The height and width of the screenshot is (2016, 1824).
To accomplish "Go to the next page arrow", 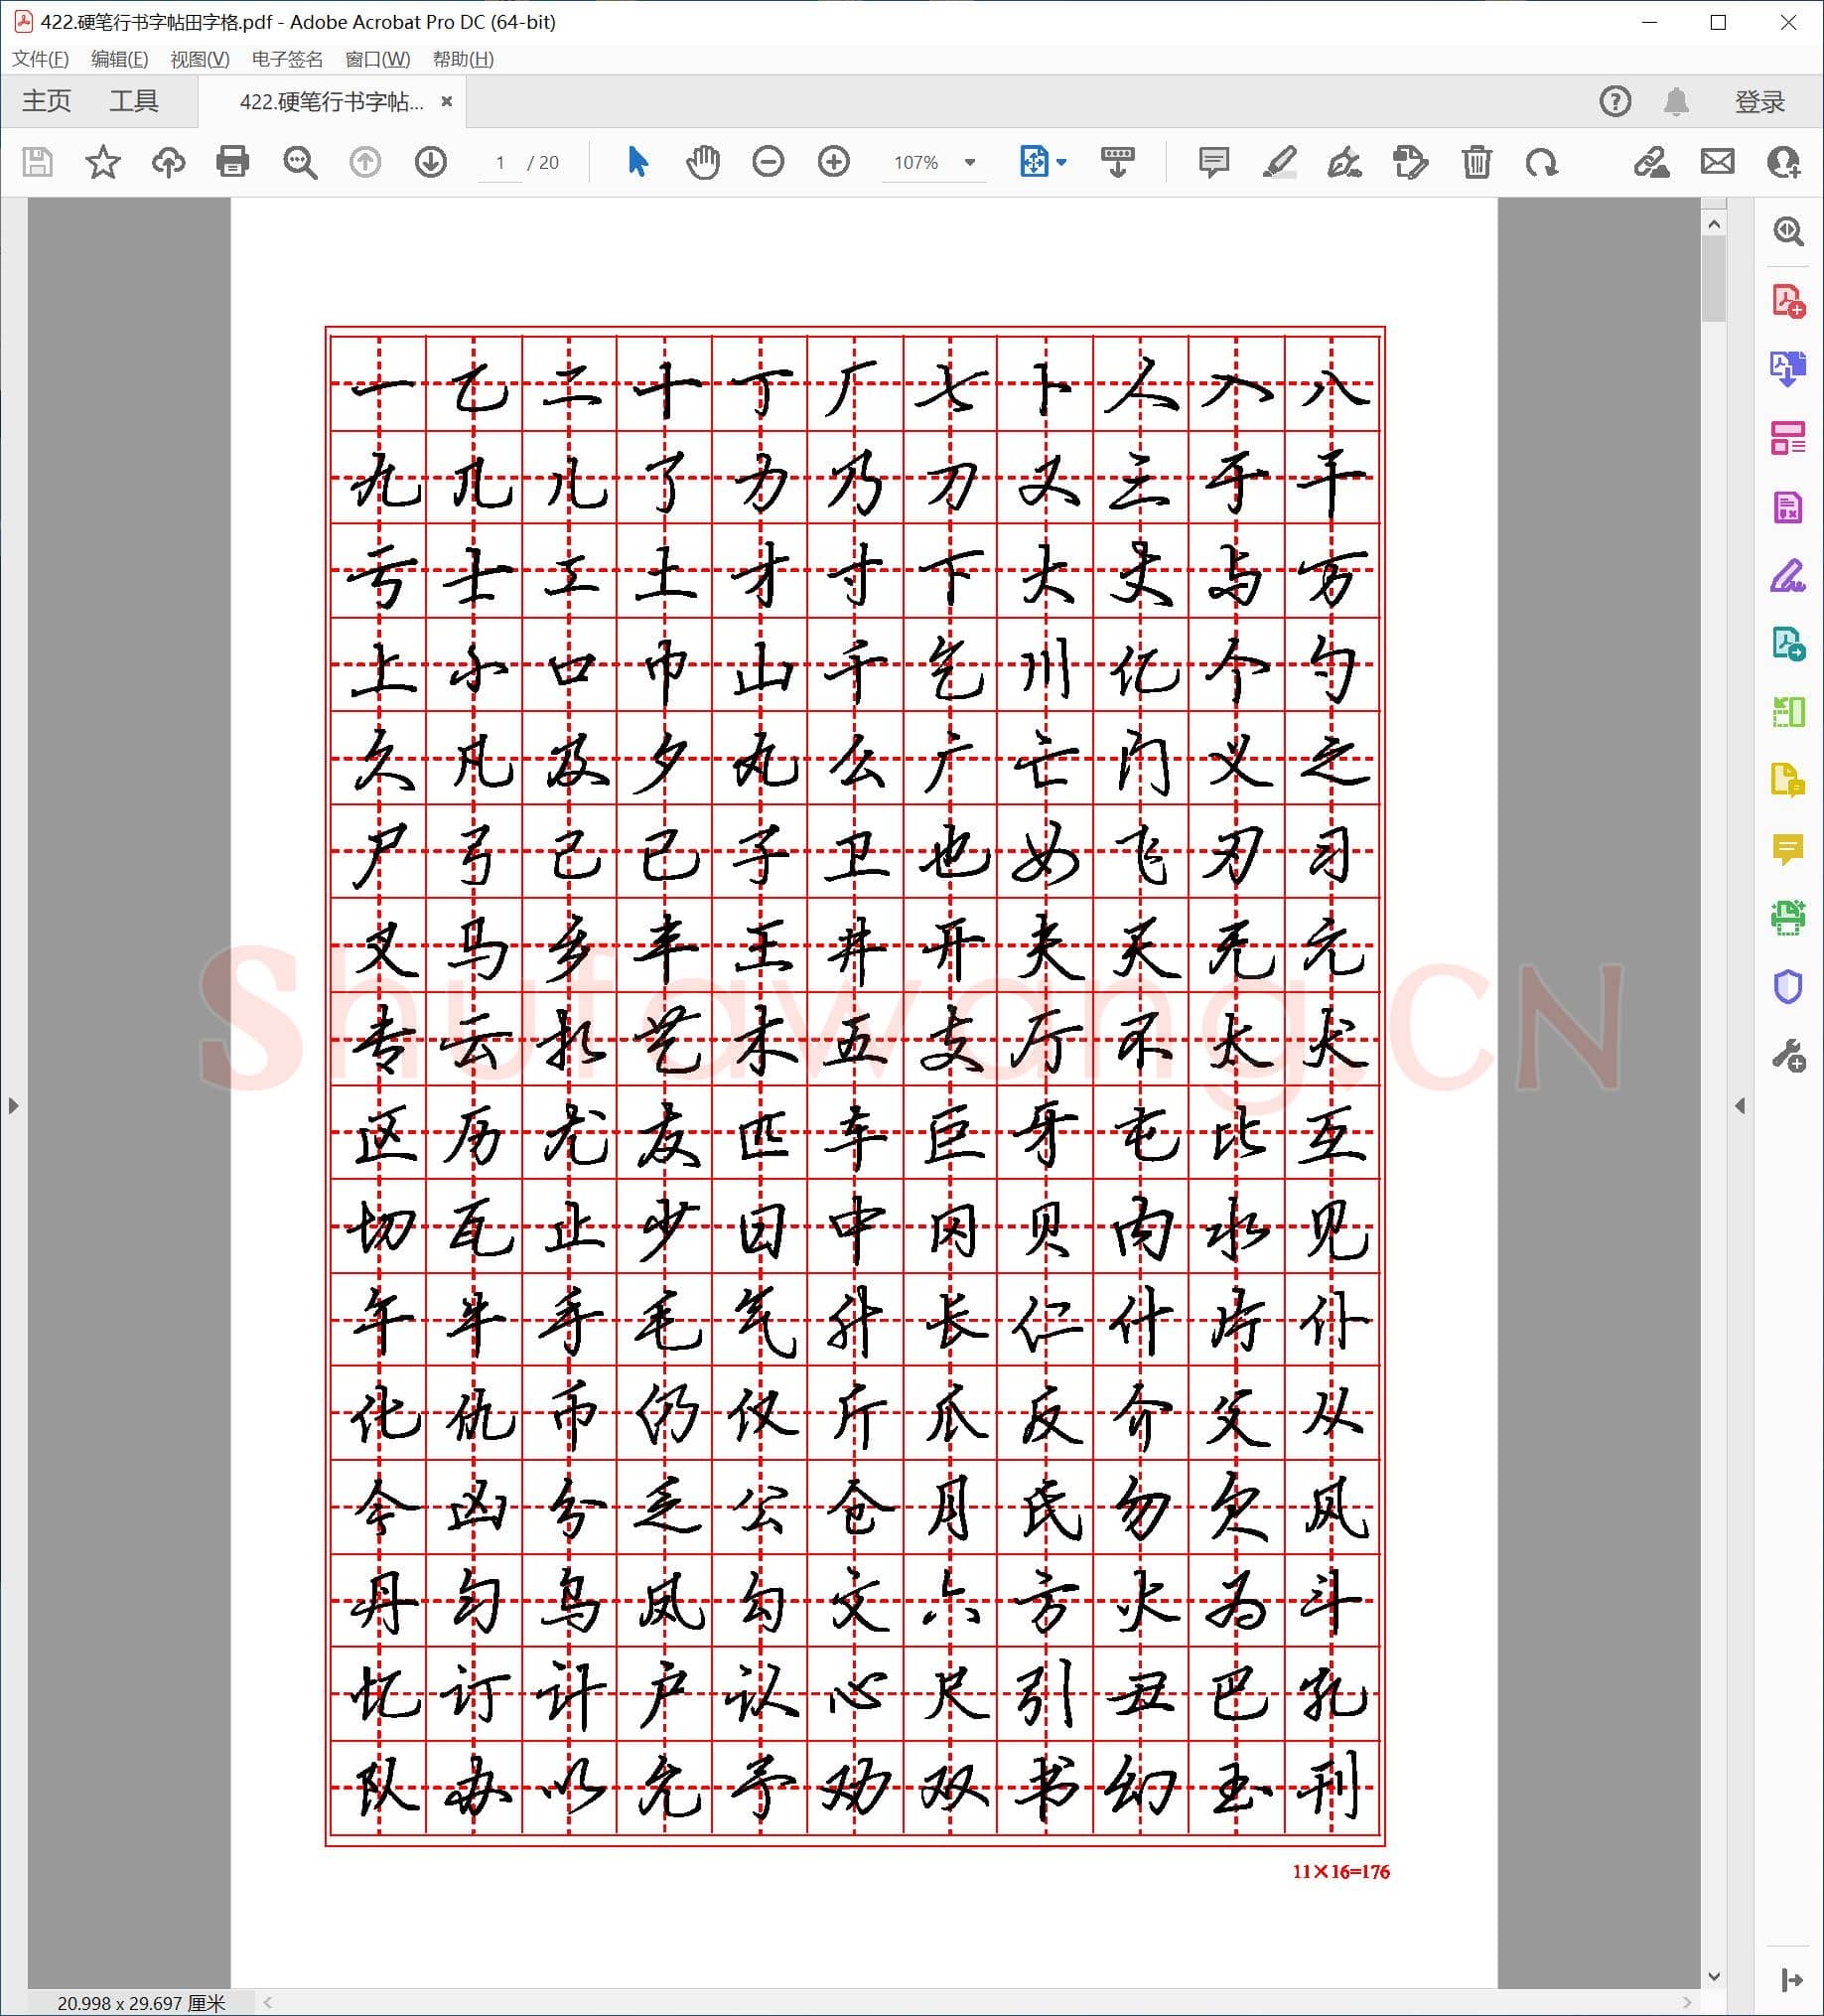I will tap(430, 161).
